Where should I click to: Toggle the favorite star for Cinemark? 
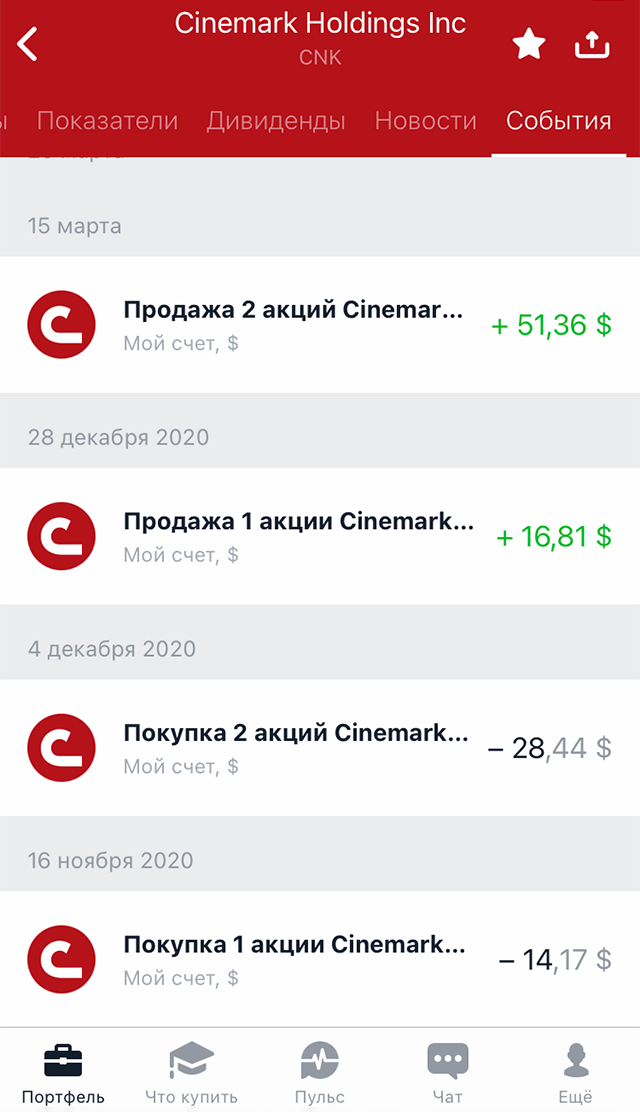tap(528, 44)
